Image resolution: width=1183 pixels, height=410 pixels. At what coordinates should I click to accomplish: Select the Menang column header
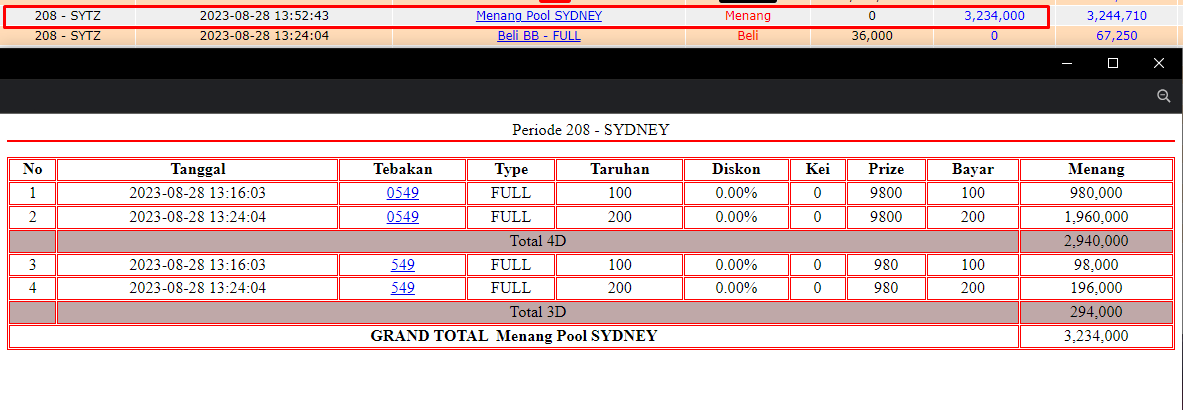(x=1096, y=170)
